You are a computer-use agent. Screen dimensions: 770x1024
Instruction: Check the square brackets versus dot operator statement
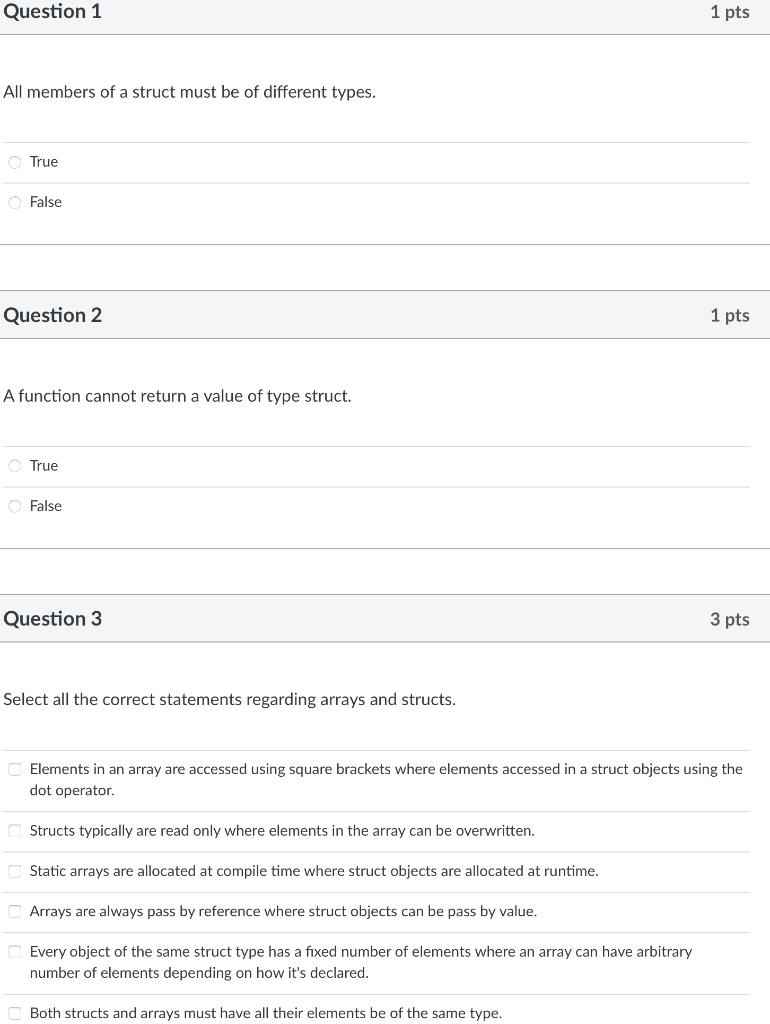pos(14,769)
